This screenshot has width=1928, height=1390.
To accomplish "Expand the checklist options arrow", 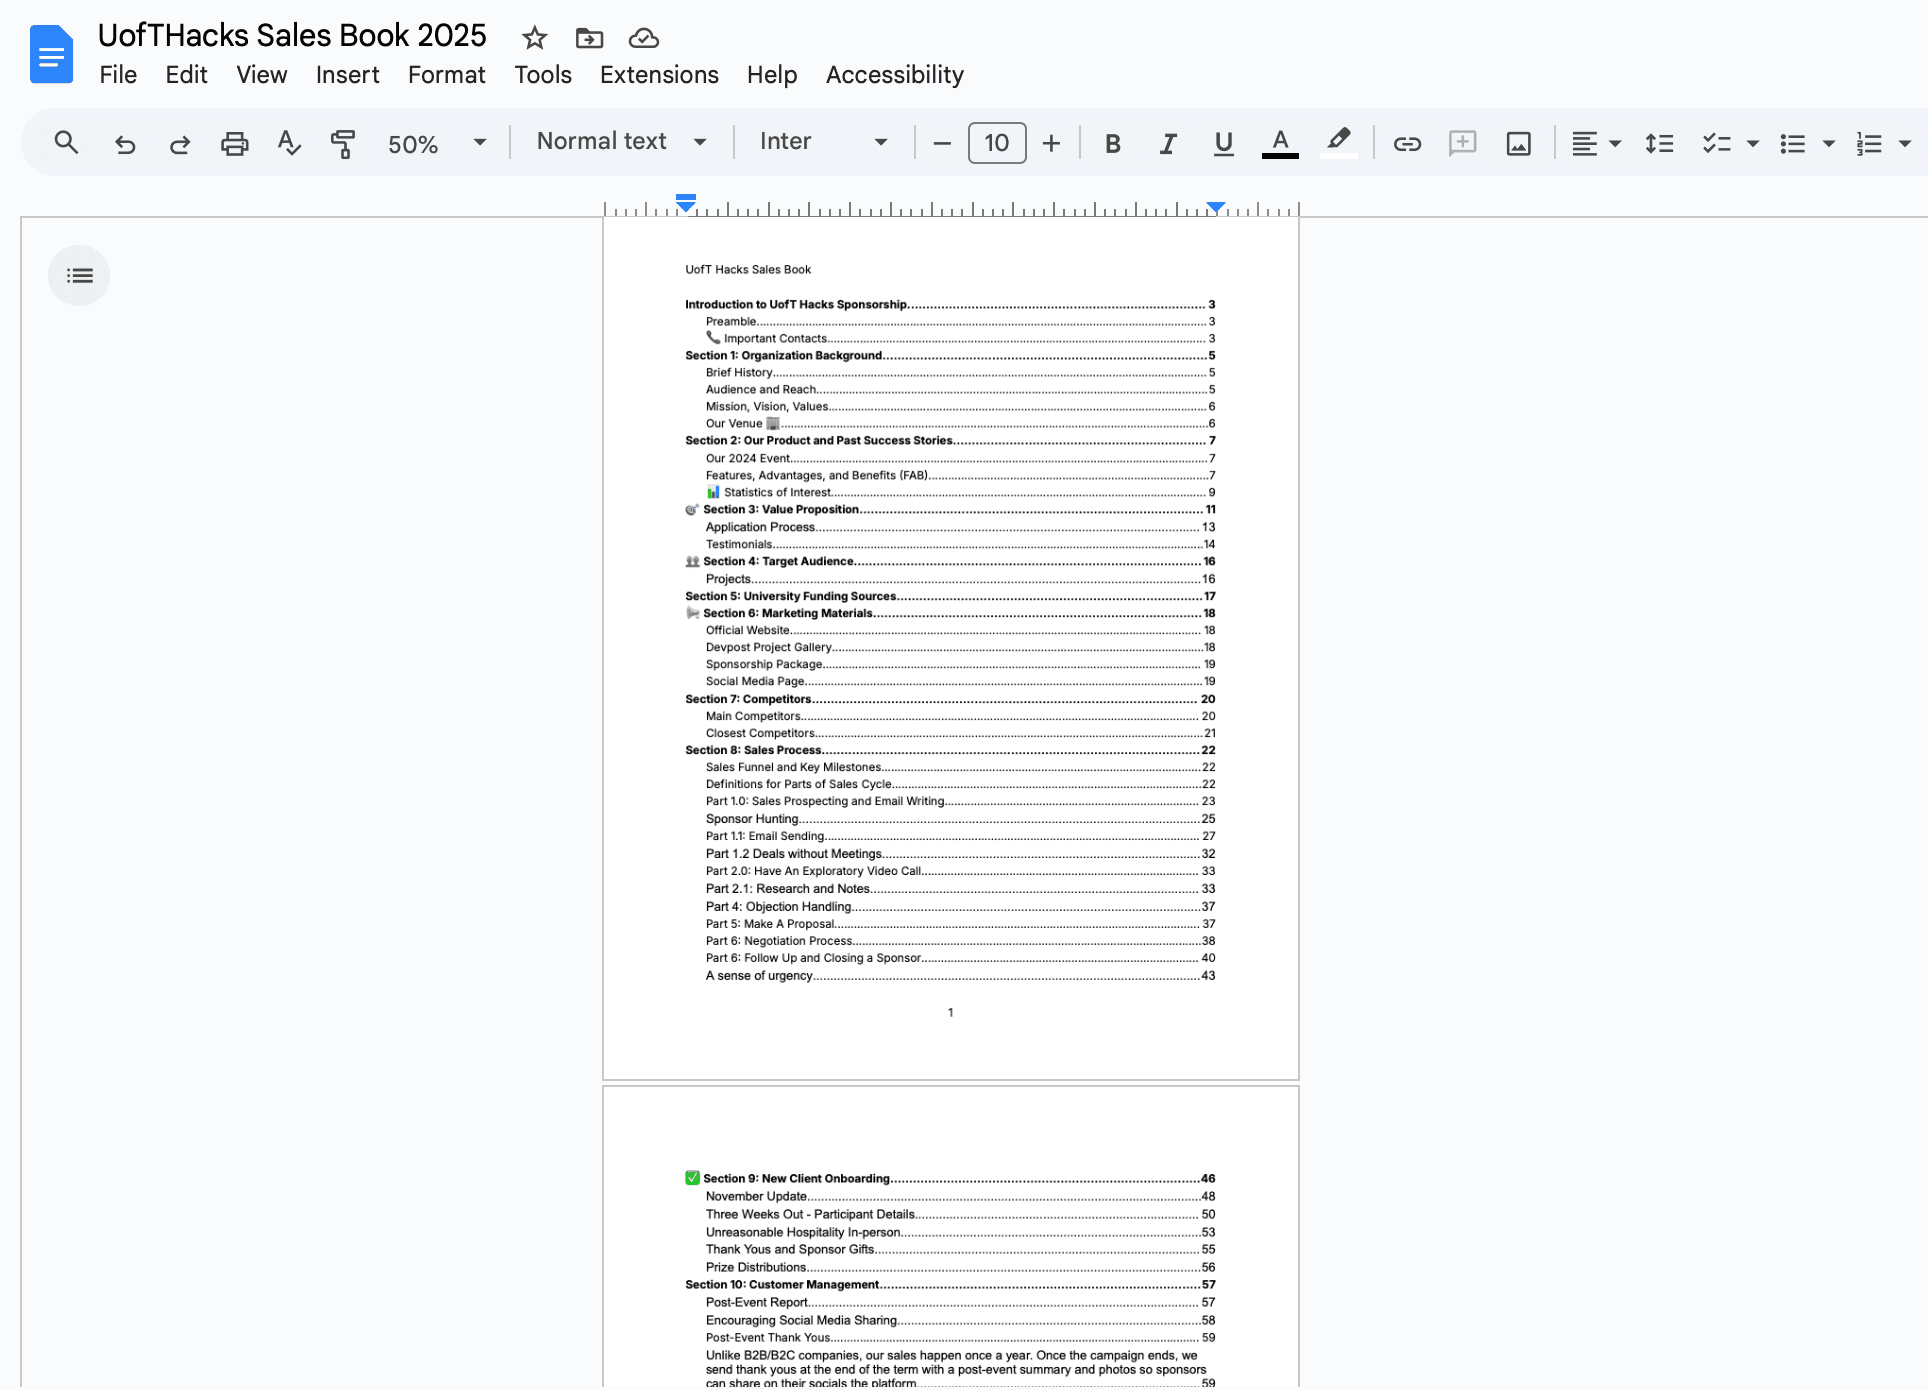I will 1752,143.
